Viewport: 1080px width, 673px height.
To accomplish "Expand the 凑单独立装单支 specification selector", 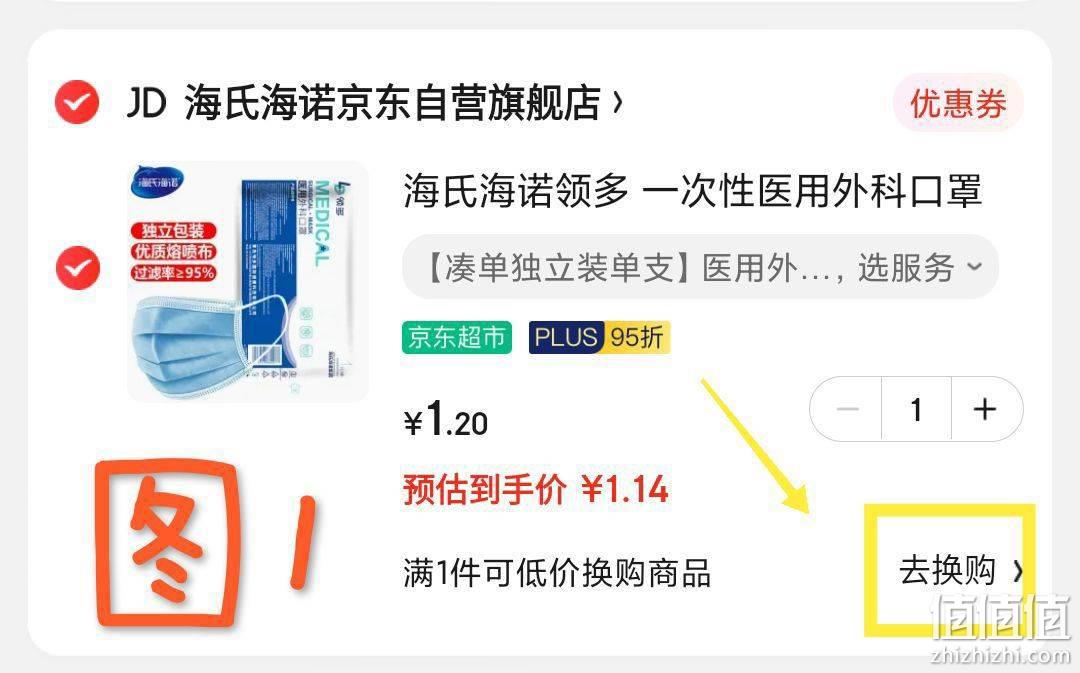I will [700, 267].
